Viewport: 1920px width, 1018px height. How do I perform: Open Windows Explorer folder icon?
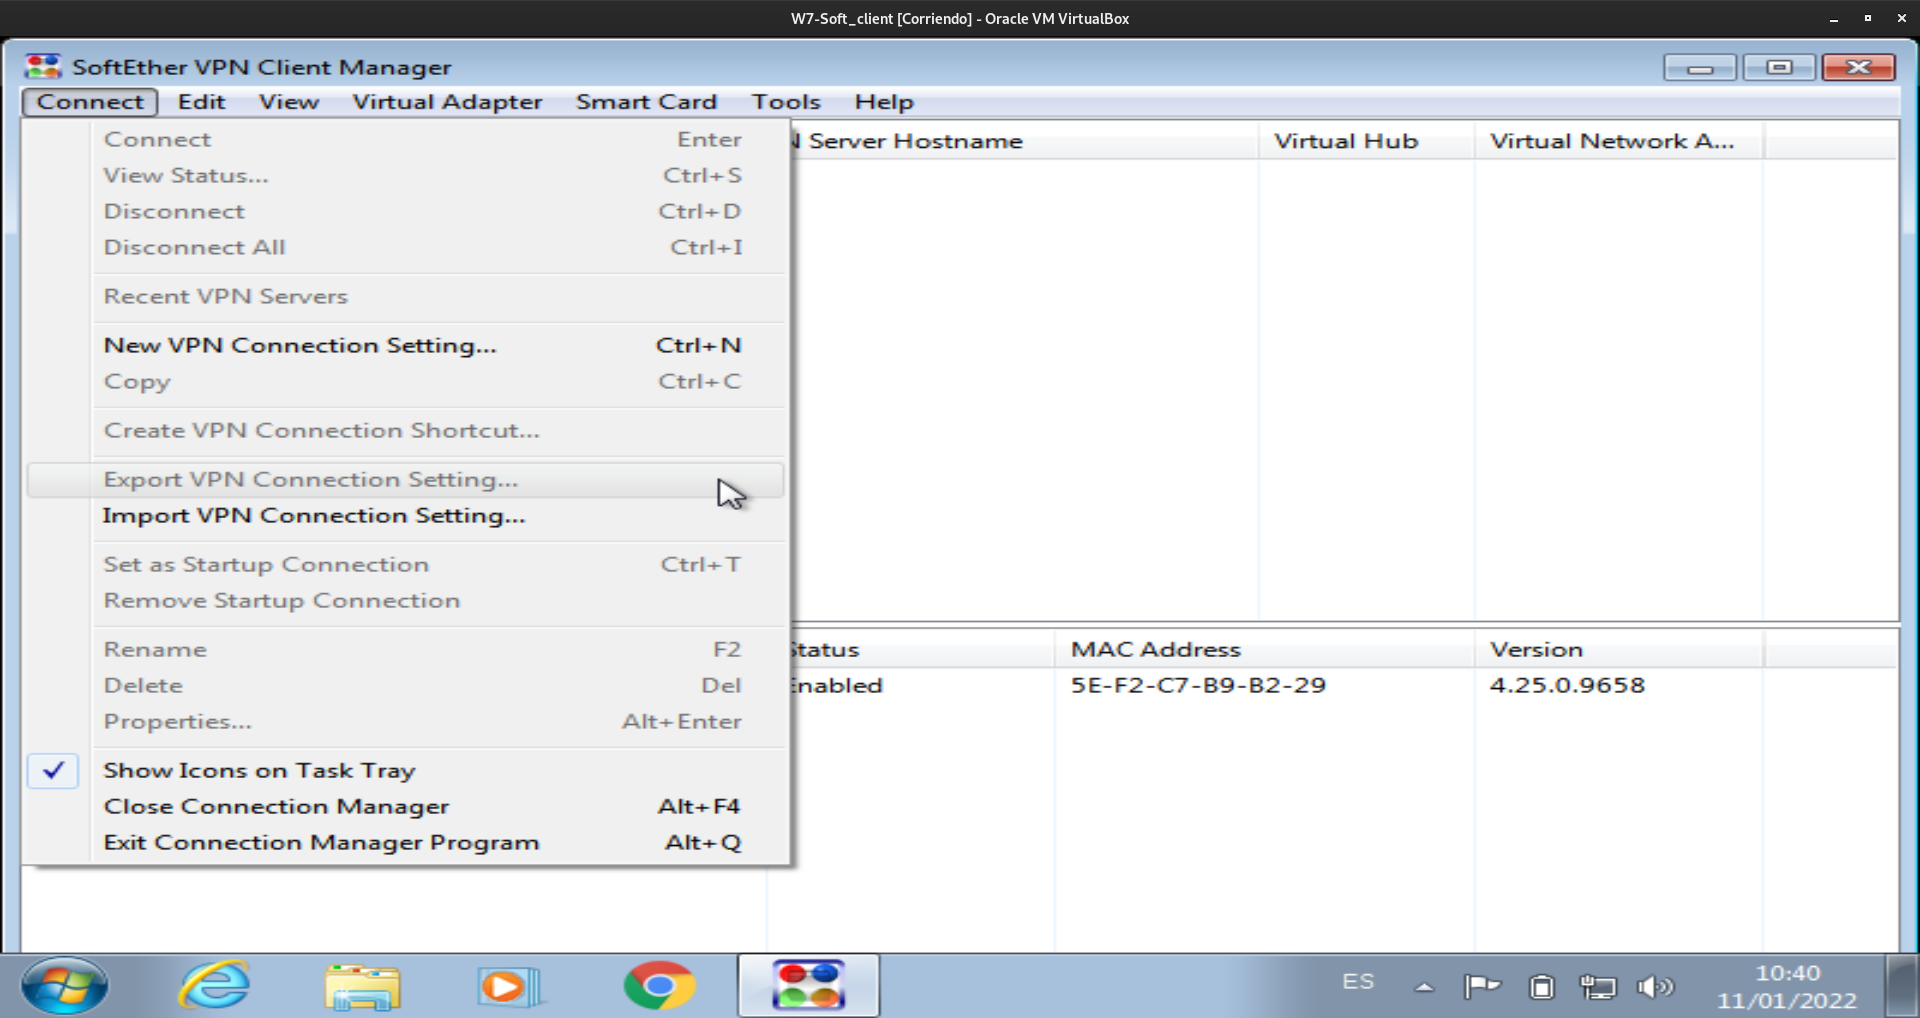click(362, 986)
